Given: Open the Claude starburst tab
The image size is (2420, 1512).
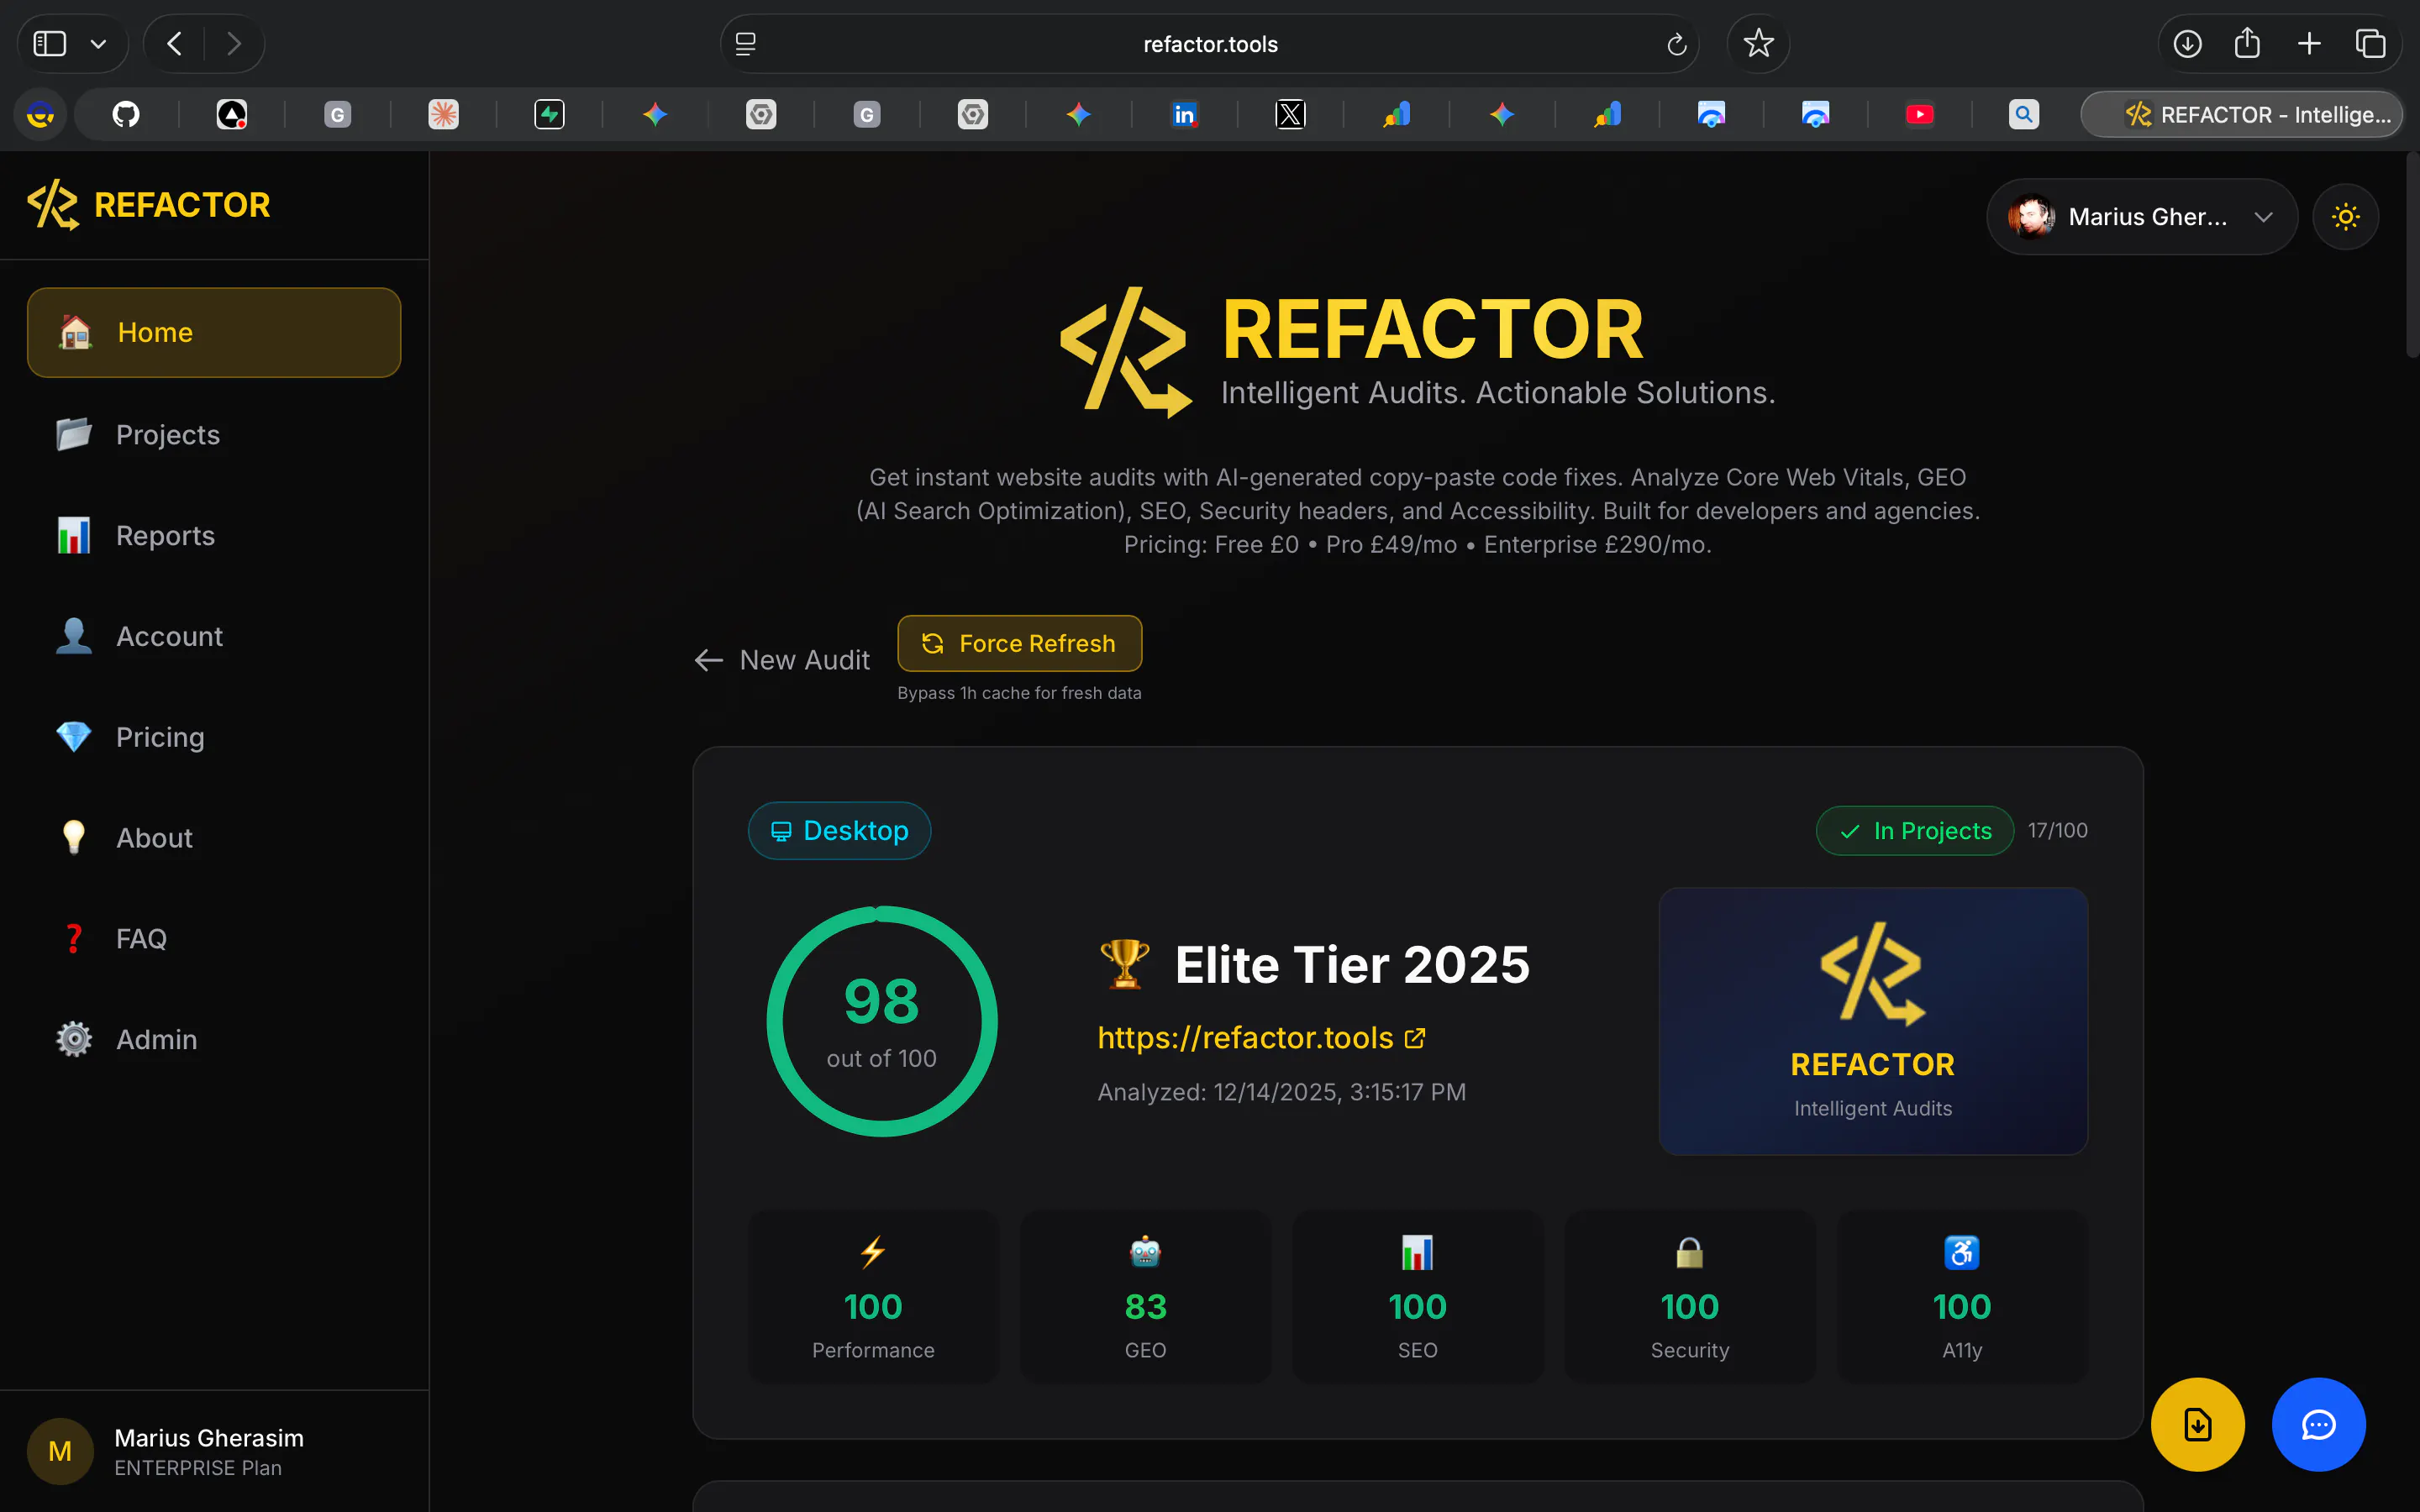Looking at the screenshot, I should coord(443,114).
